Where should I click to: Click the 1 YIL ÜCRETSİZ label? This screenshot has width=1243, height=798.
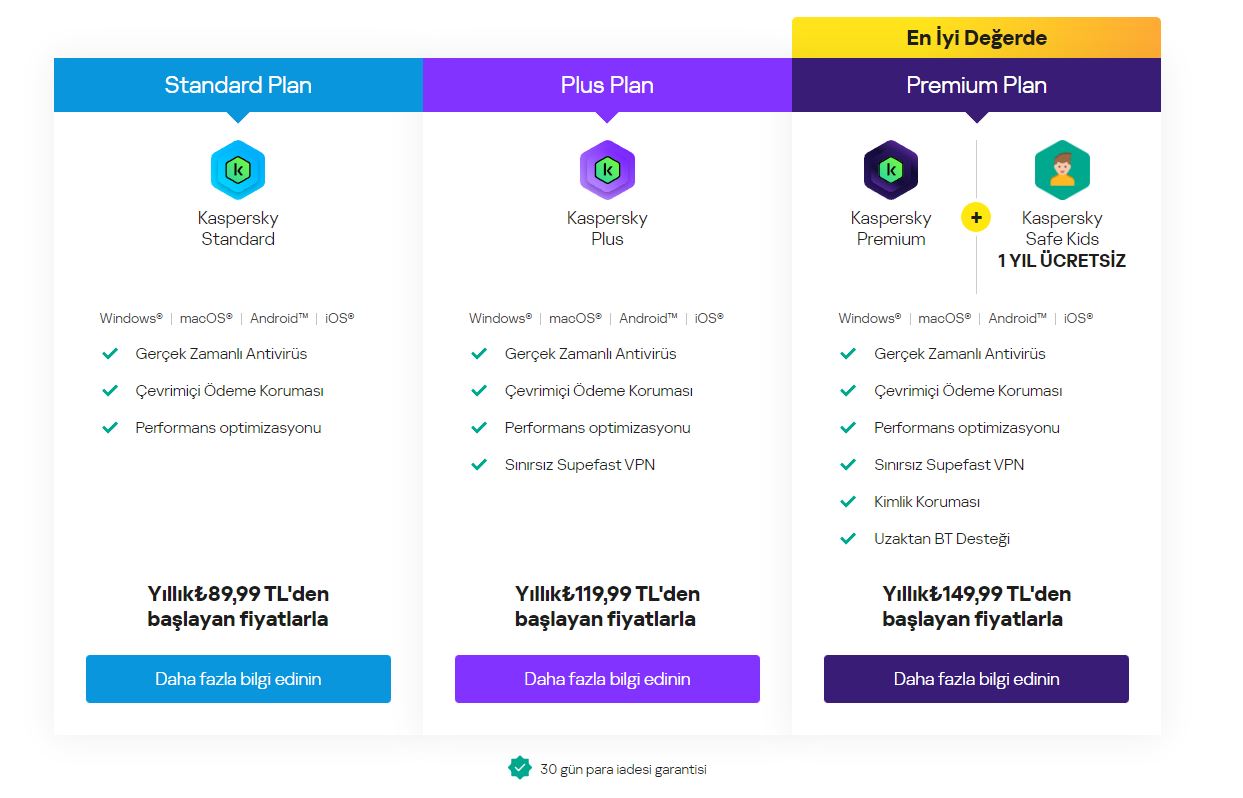[1062, 261]
